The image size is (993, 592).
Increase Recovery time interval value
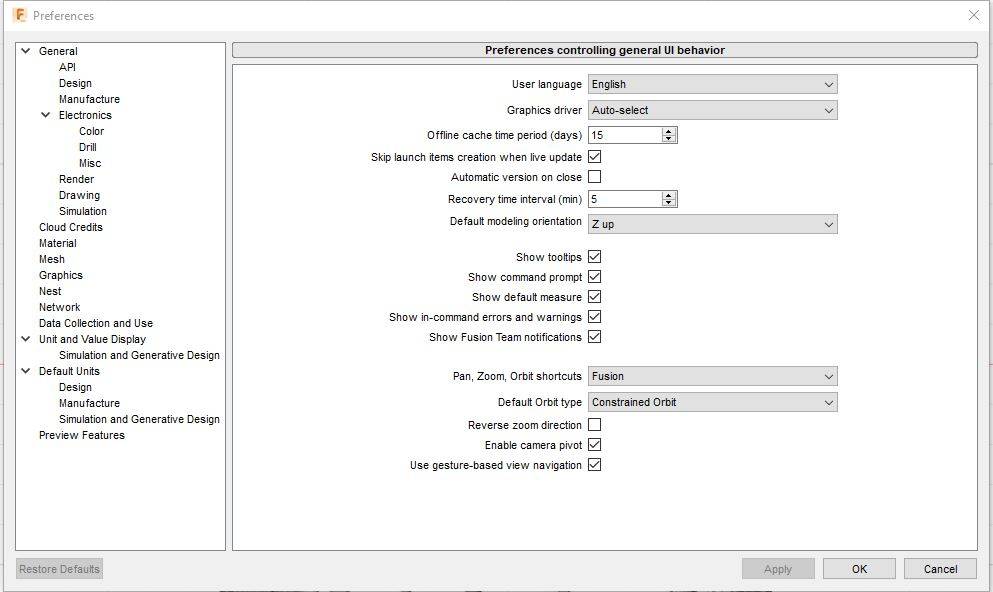[x=669, y=196]
